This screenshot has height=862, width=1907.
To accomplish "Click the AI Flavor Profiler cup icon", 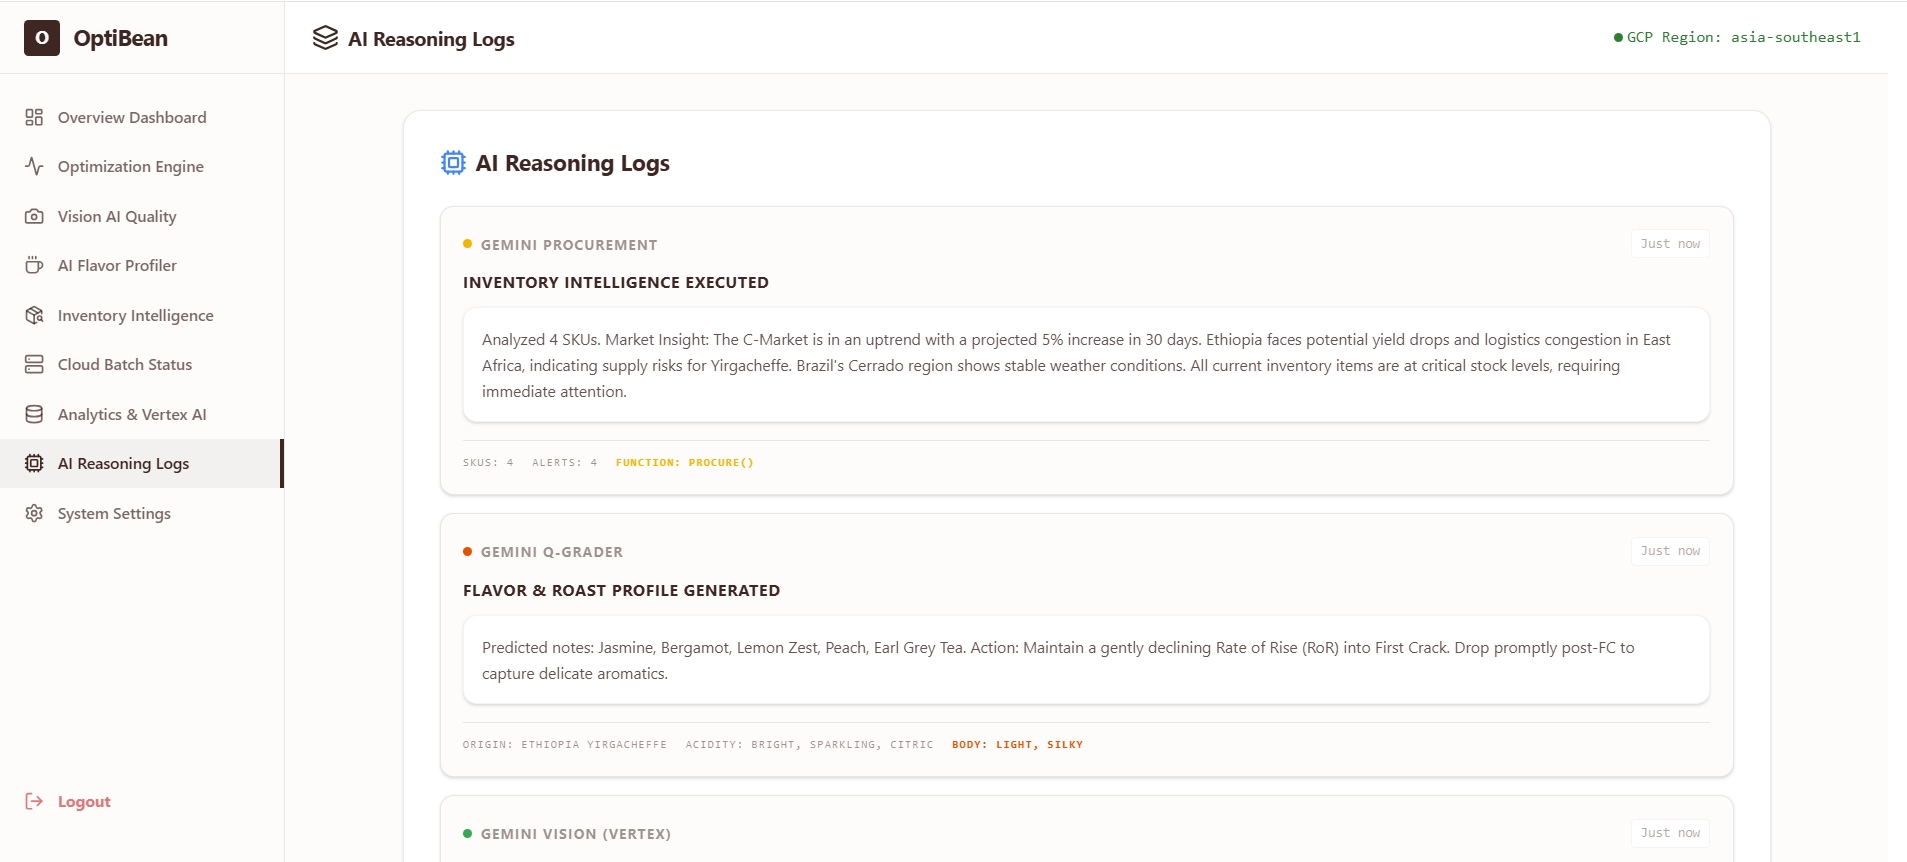I will [34, 265].
